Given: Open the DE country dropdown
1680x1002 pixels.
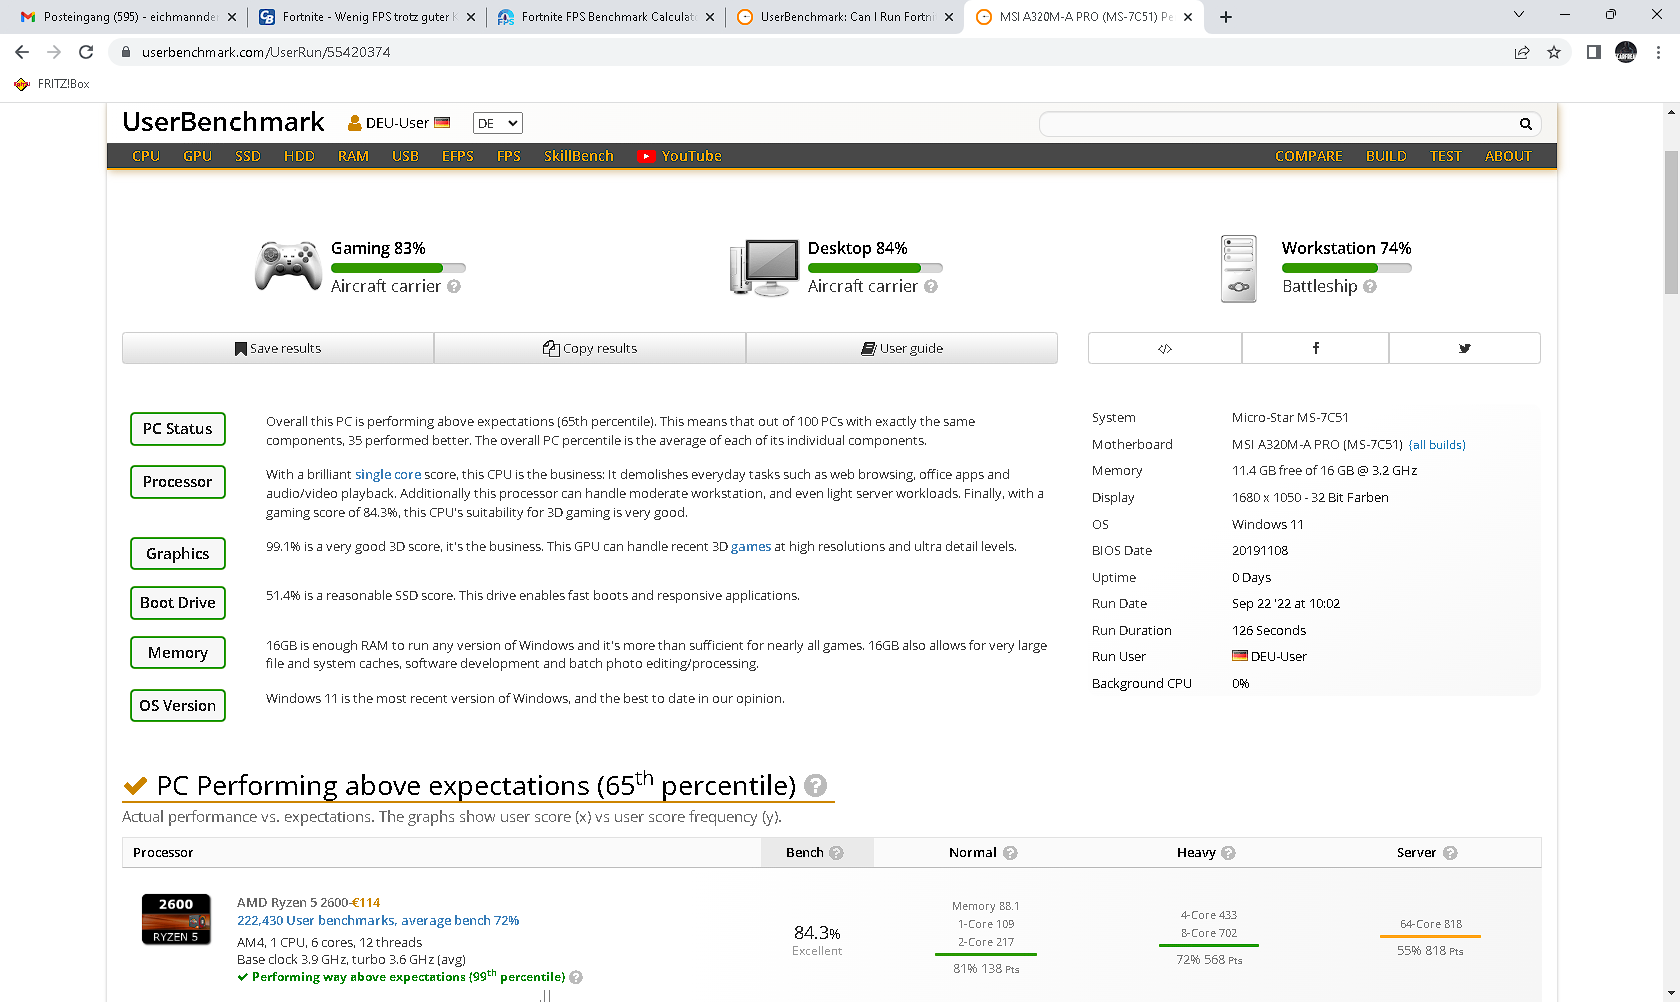Looking at the screenshot, I should pyautogui.click(x=498, y=123).
